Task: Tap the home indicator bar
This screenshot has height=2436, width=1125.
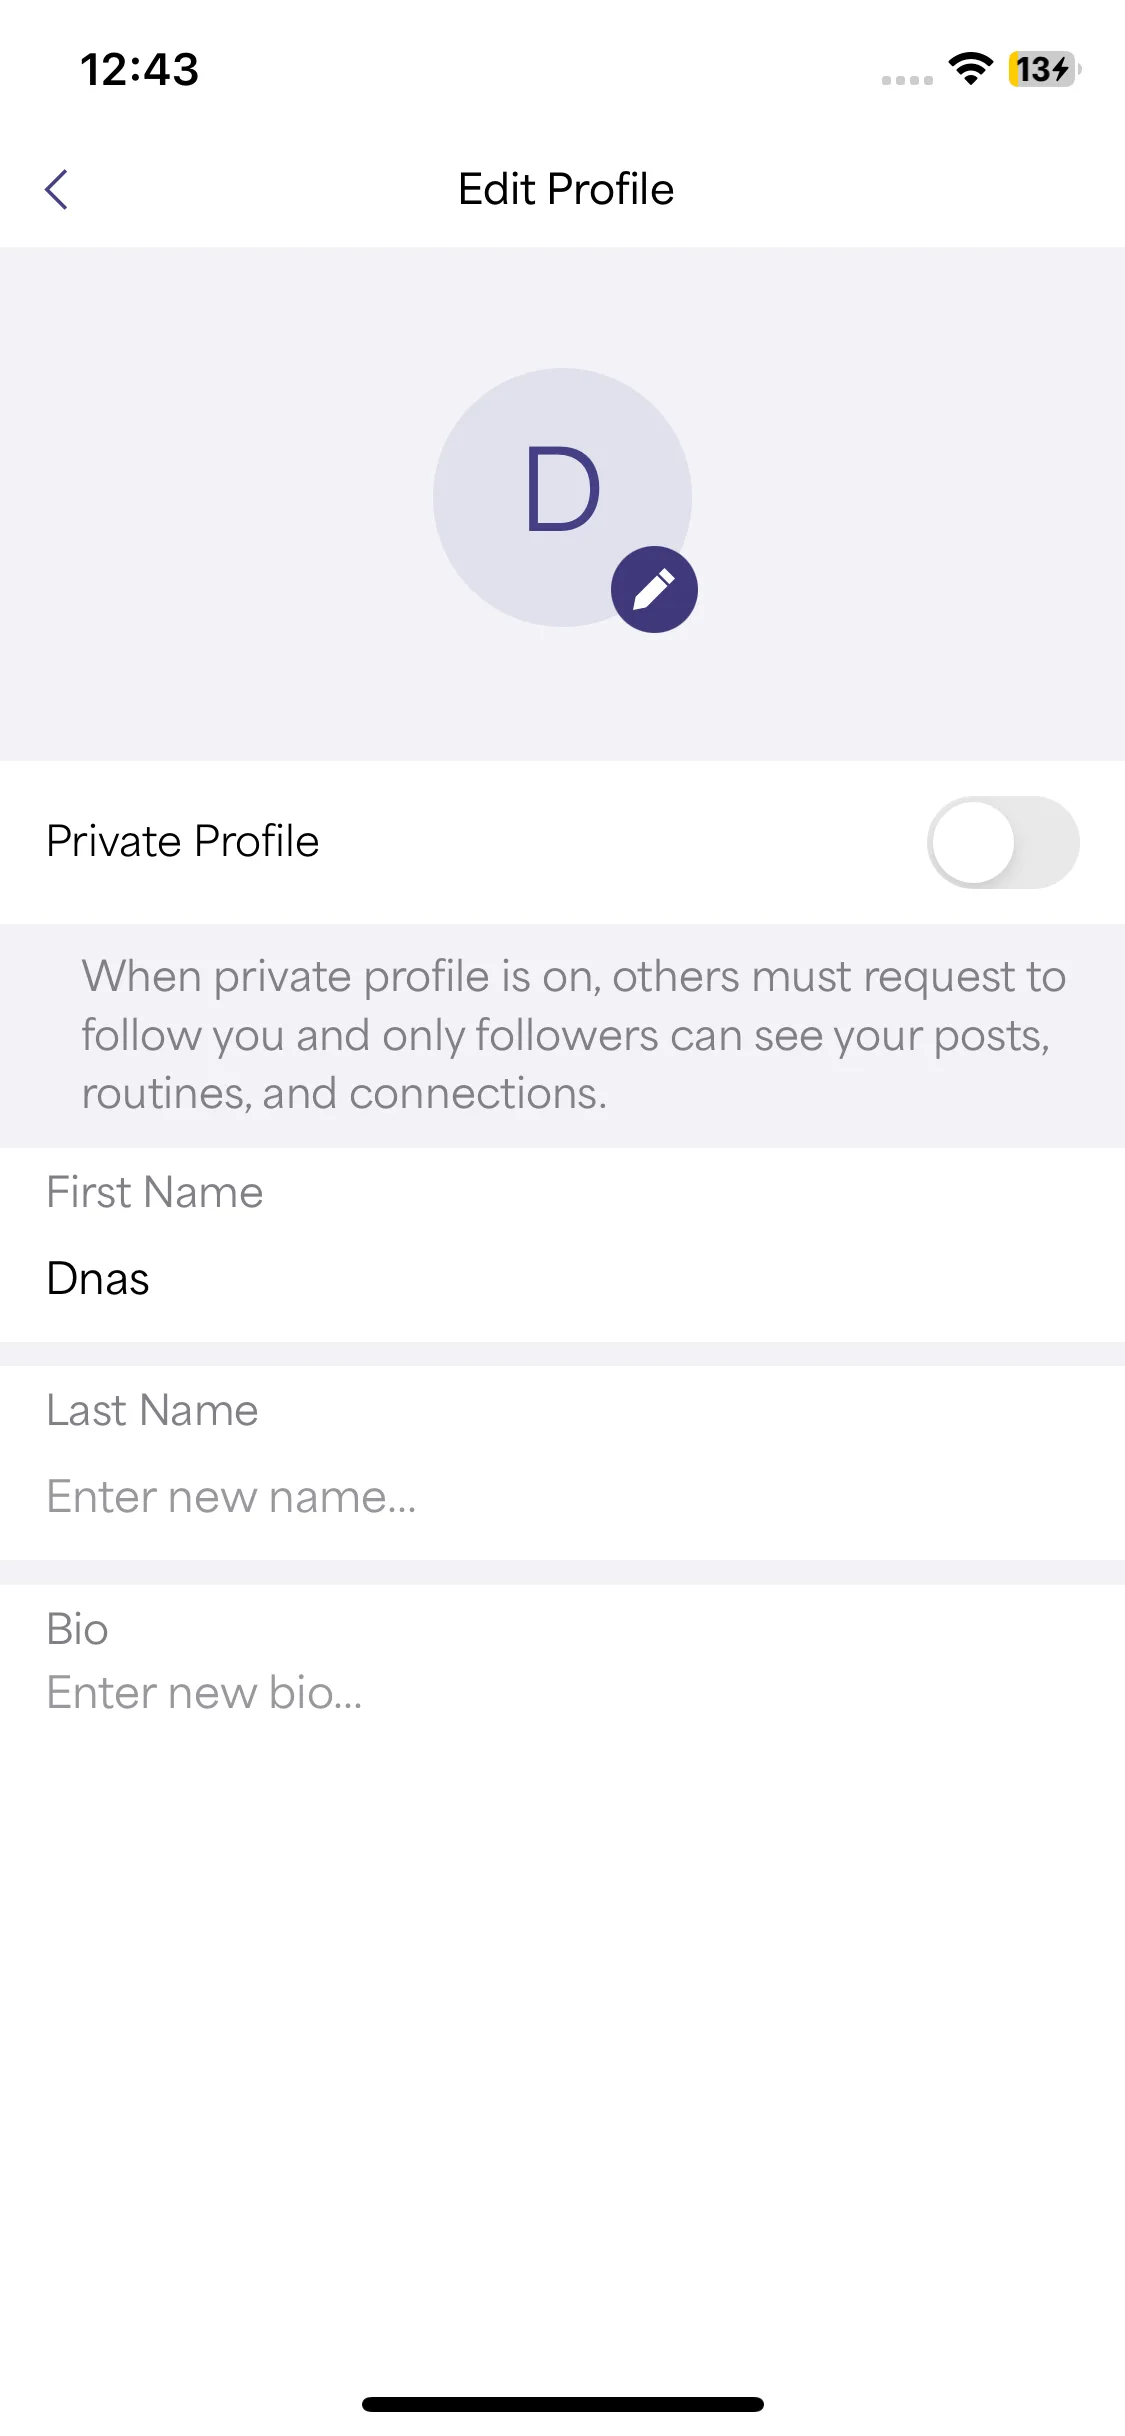Action: coord(563,2404)
